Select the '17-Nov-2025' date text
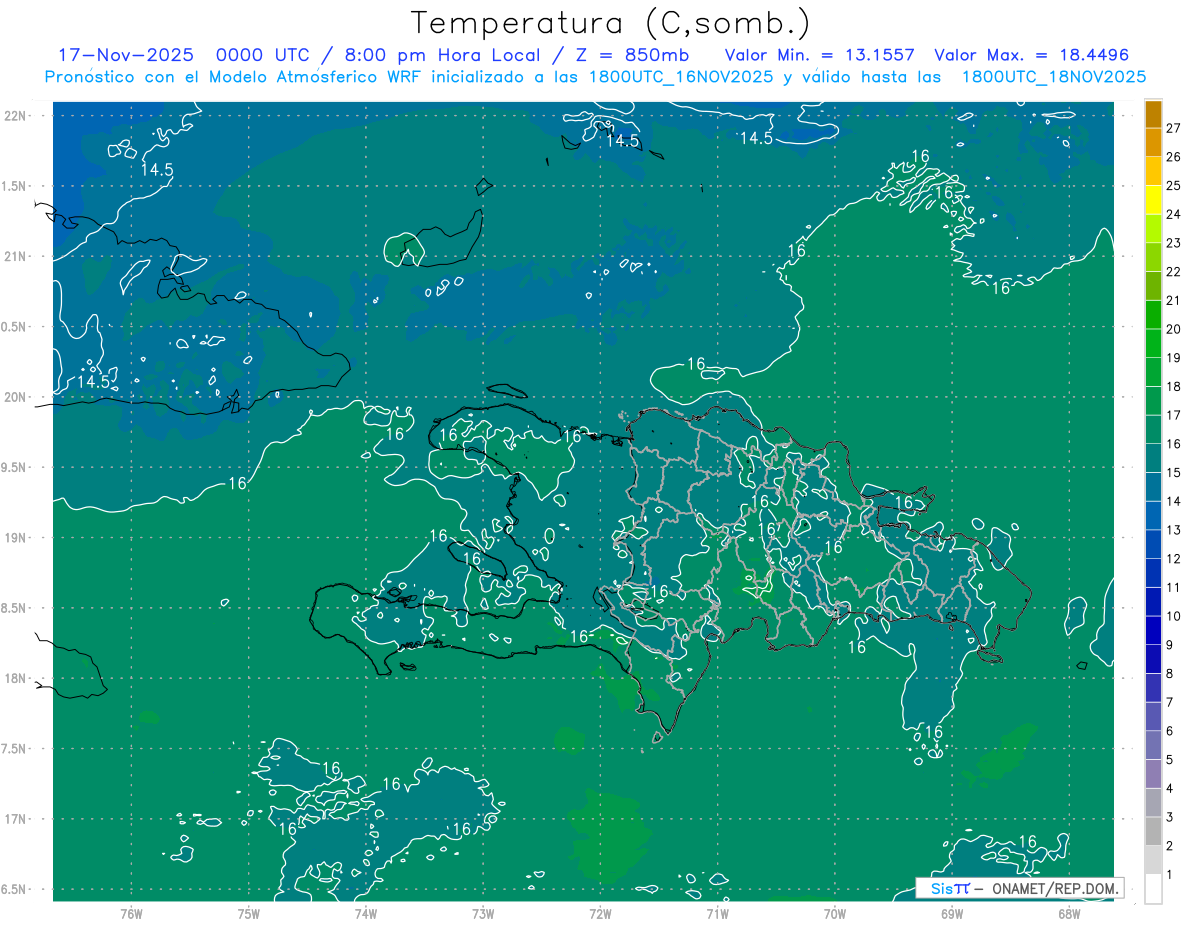Image resolution: width=1200 pixels, height=927 pixels. coord(125,55)
